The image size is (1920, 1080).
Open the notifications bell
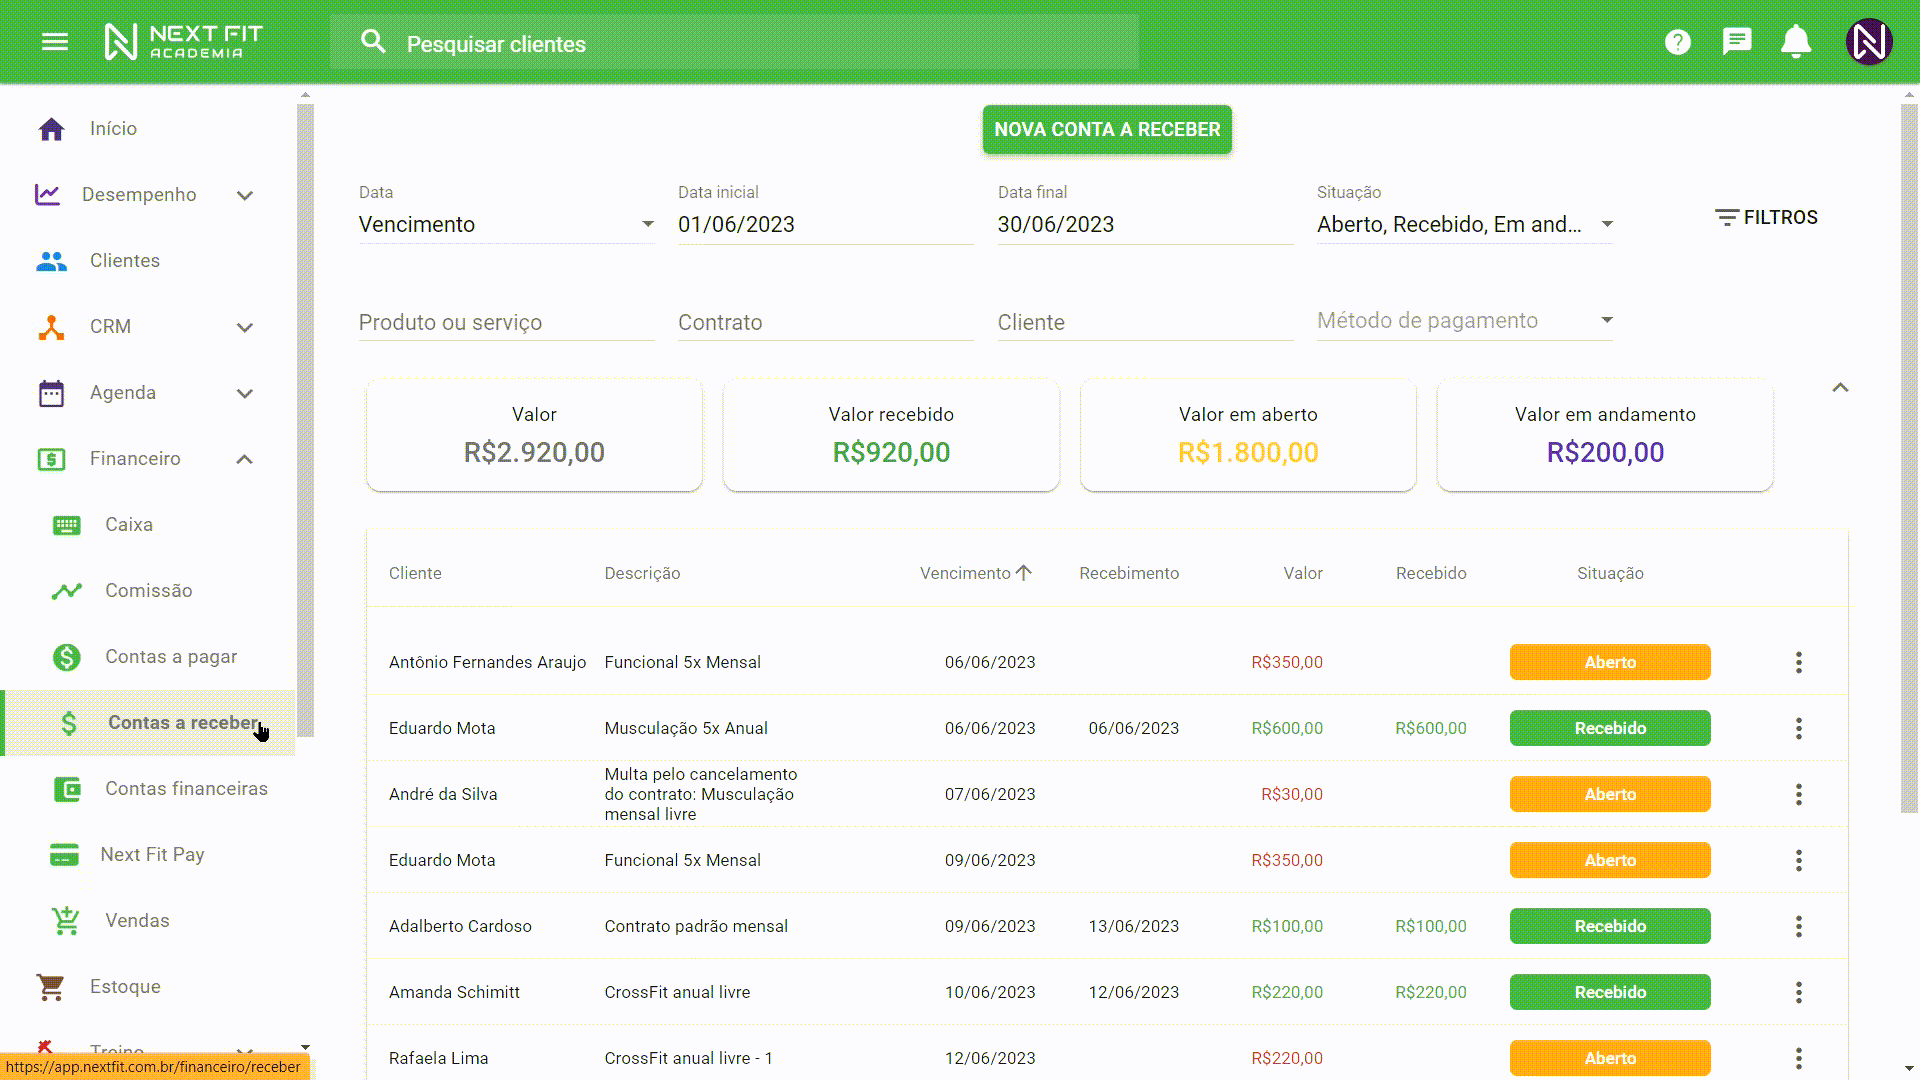click(x=1796, y=42)
